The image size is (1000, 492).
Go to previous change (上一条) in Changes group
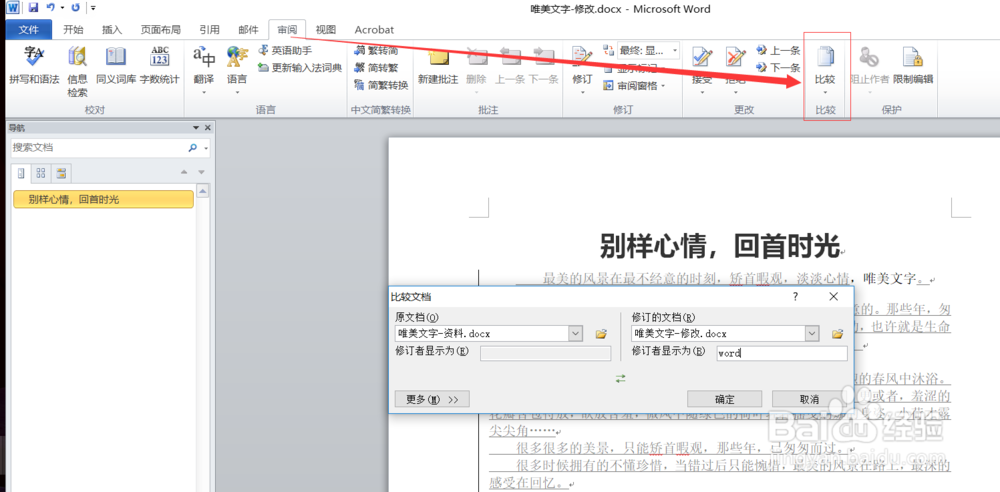[778, 50]
